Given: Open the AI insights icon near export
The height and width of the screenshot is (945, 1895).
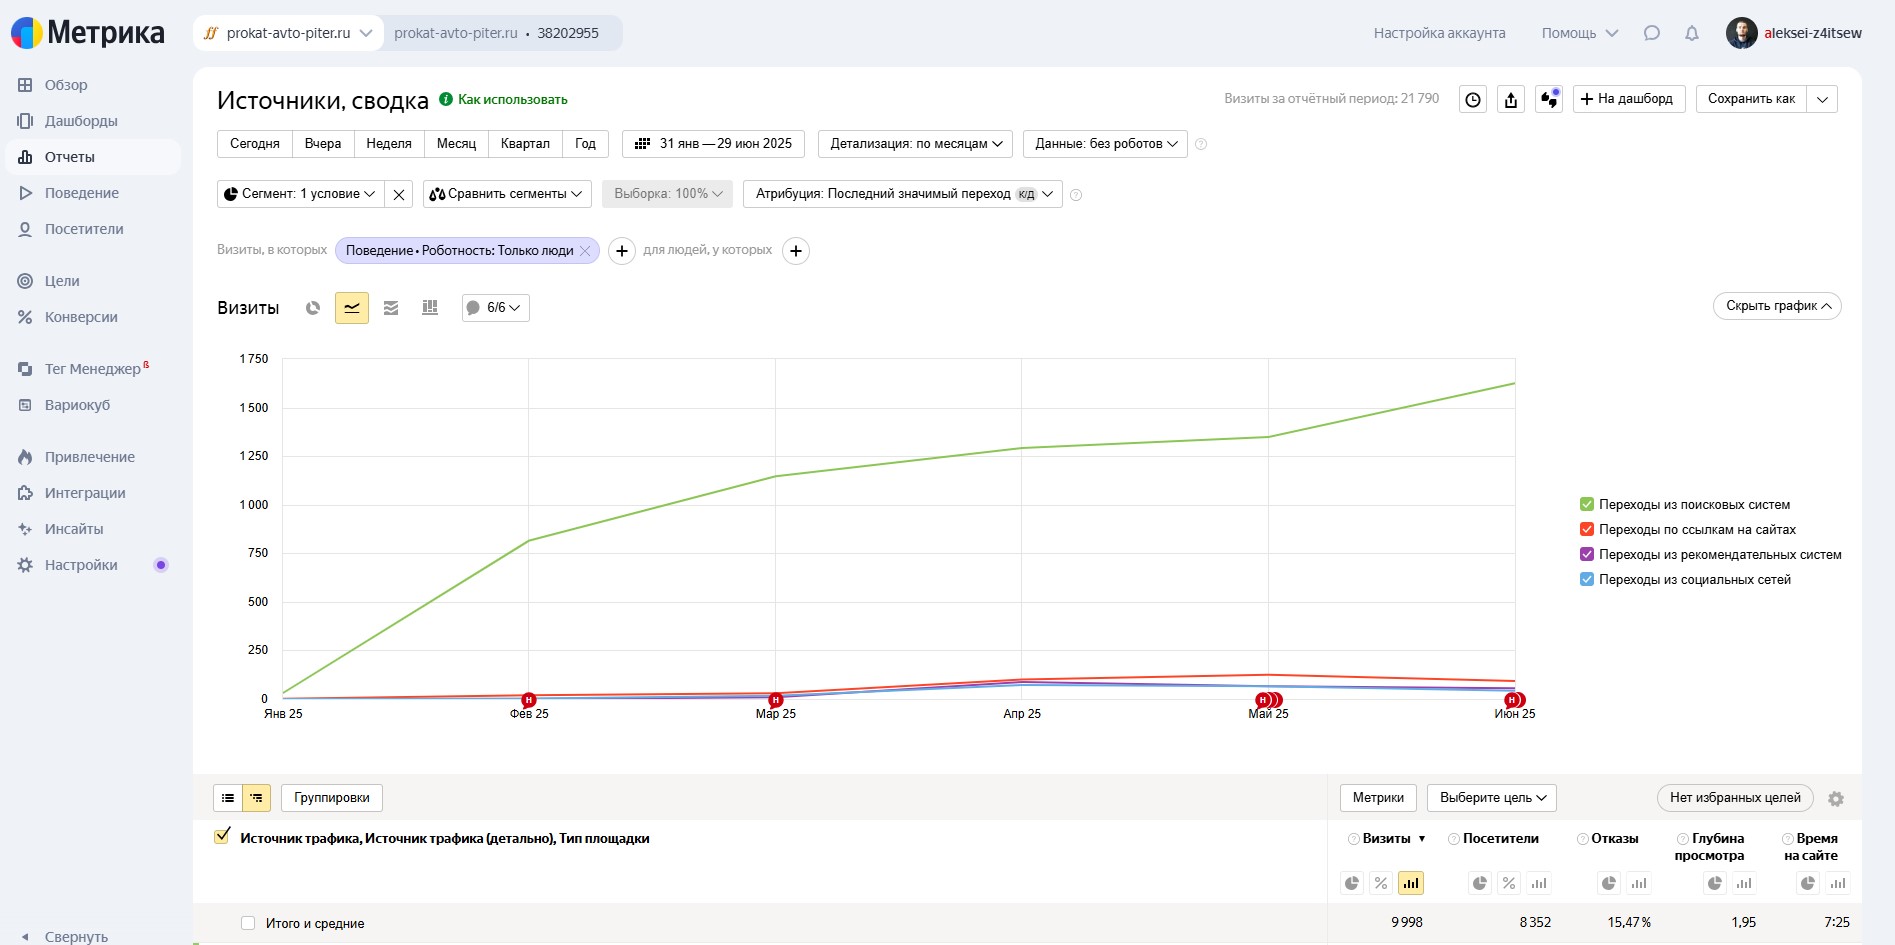Looking at the screenshot, I should [1549, 99].
